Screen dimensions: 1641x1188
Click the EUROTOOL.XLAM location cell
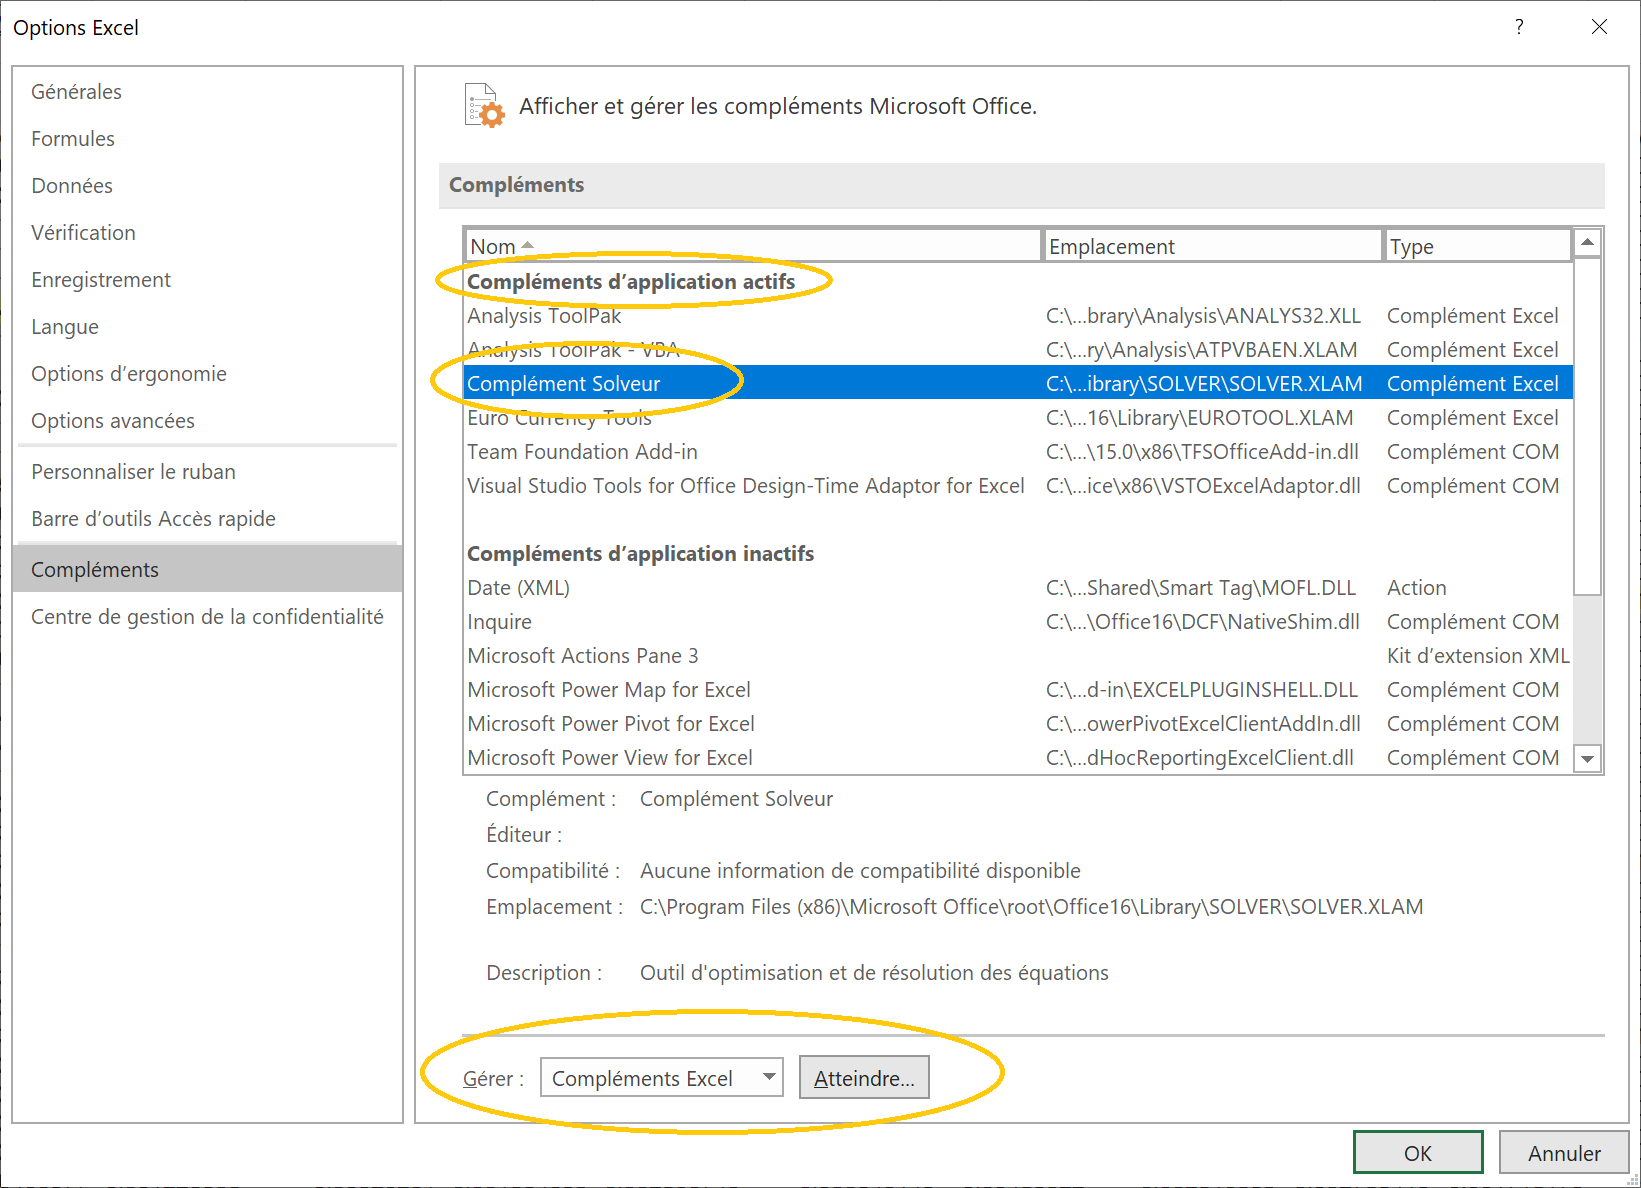[x=1199, y=418]
